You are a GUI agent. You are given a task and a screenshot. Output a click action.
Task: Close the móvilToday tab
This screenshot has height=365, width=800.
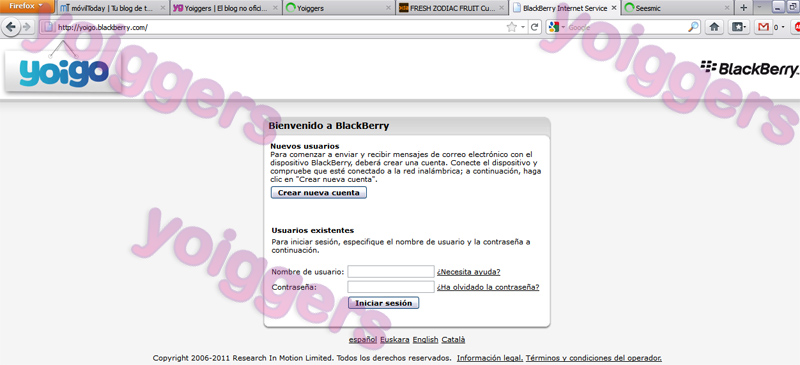(163, 8)
